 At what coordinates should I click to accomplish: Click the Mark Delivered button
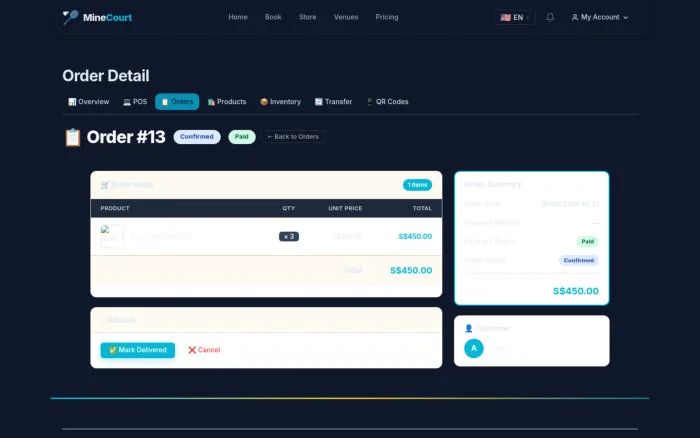click(138, 350)
